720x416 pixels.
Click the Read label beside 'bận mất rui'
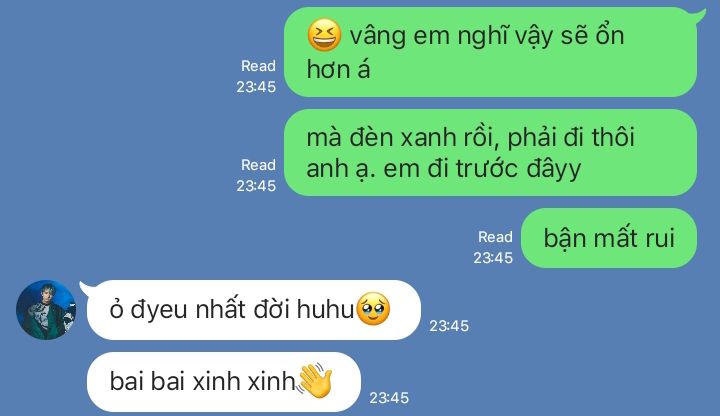[495, 237]
